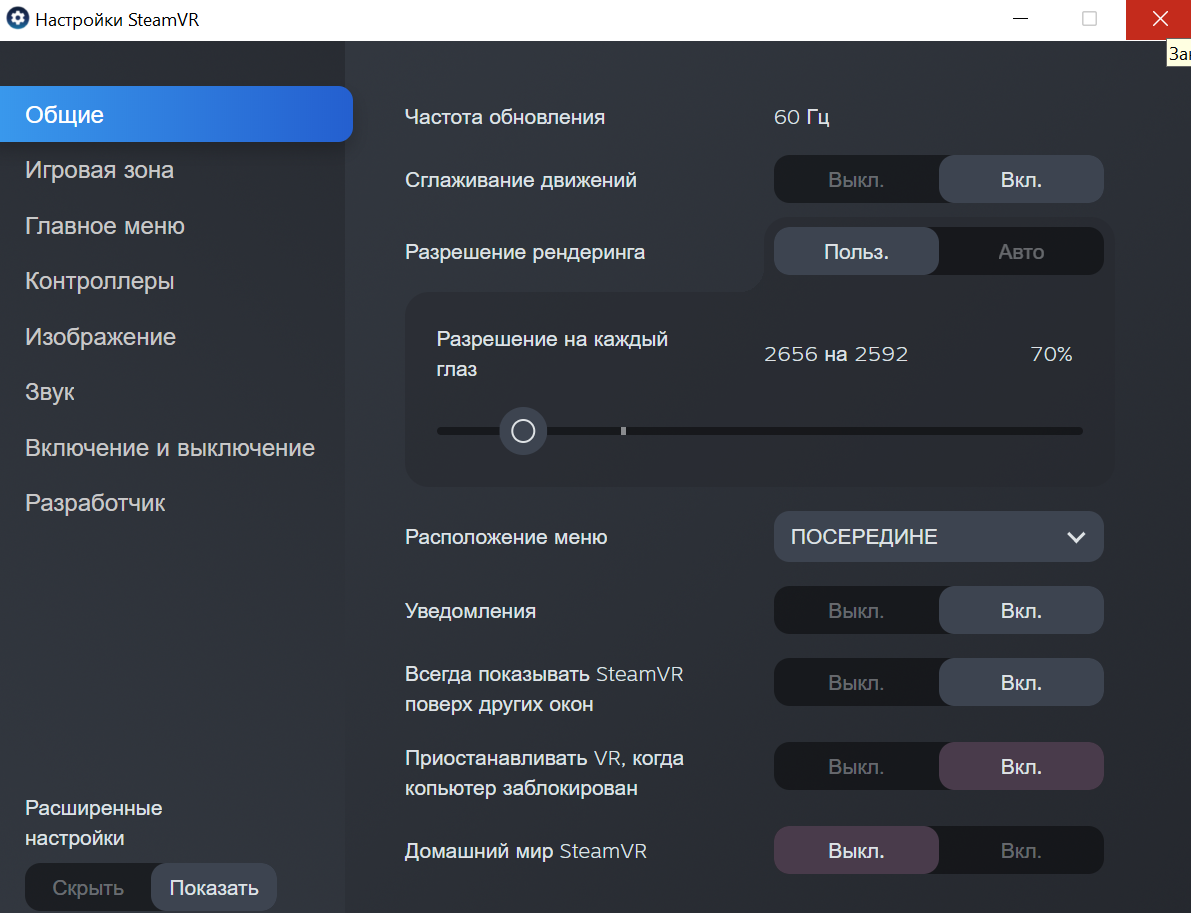Viewport: 1191px width, 913px height.
Task: Click the default marker on resolution slider
Action: point(624,431)
